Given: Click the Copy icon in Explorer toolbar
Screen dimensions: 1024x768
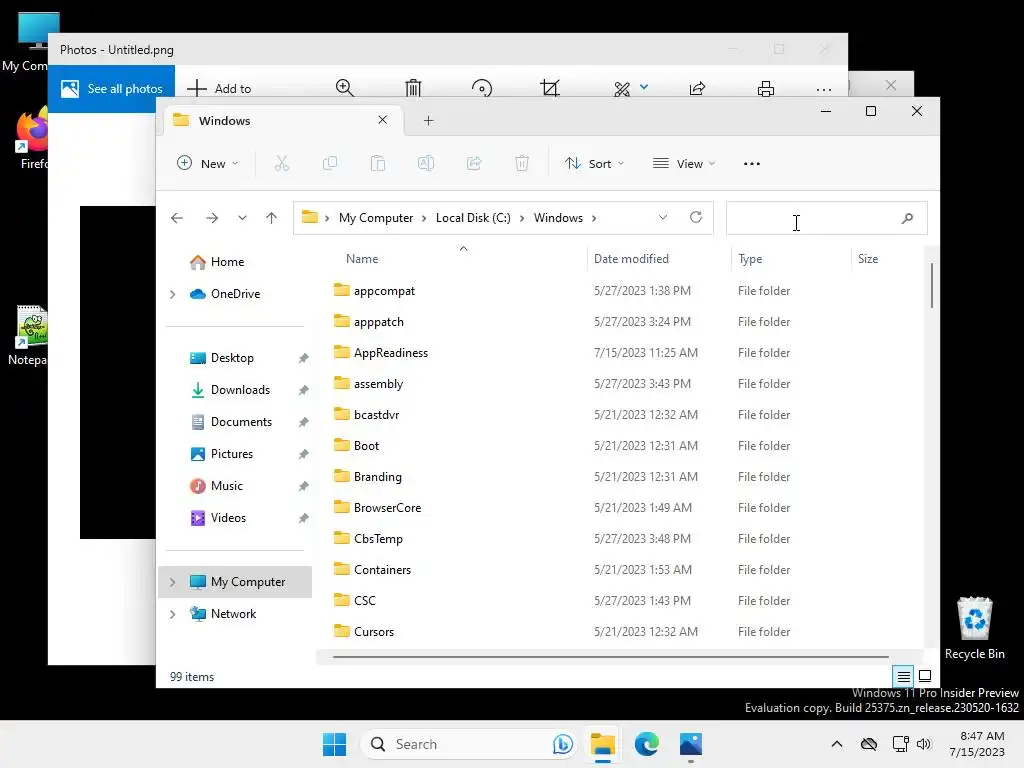Looking at the screenshot, I should [330, 163].
